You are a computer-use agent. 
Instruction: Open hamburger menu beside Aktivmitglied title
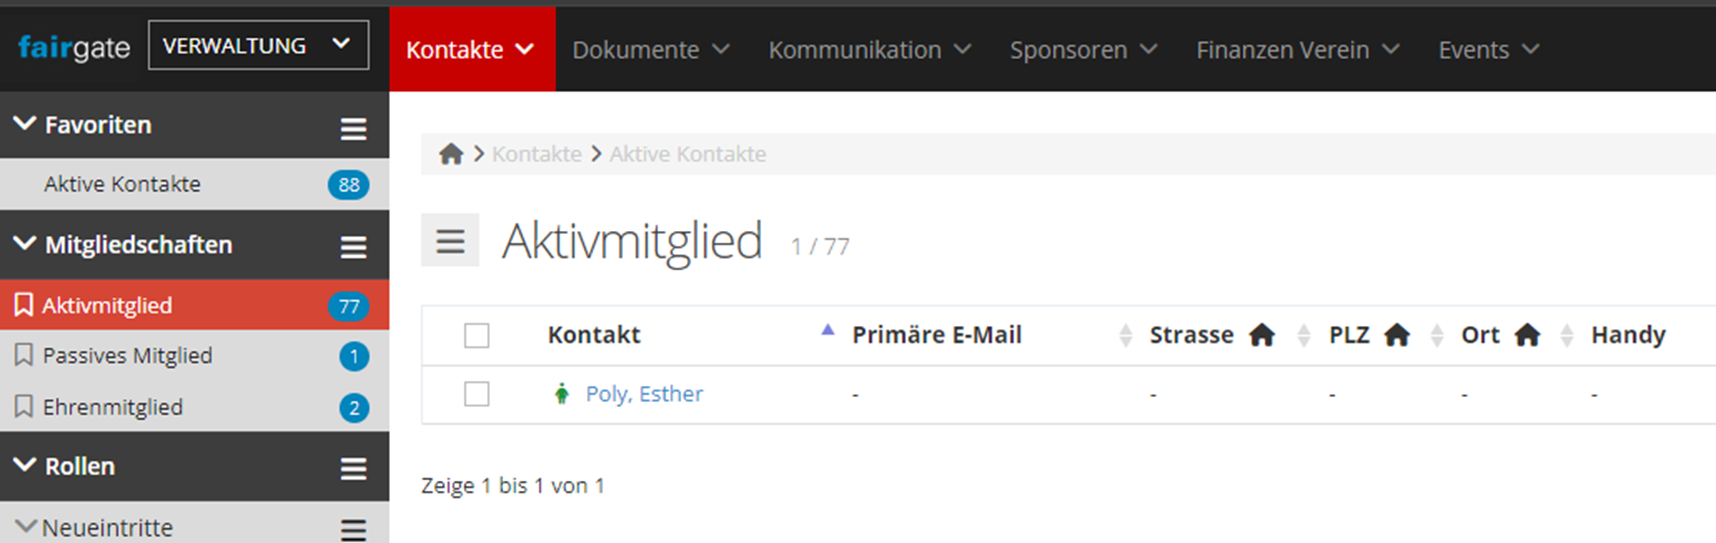450,240
